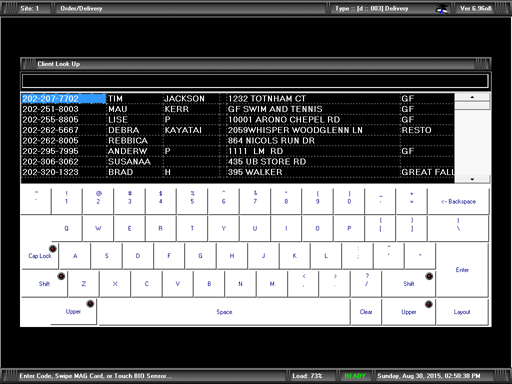Tap the P key
Viewport: 512px width, 384px height.
click(349, 228)
